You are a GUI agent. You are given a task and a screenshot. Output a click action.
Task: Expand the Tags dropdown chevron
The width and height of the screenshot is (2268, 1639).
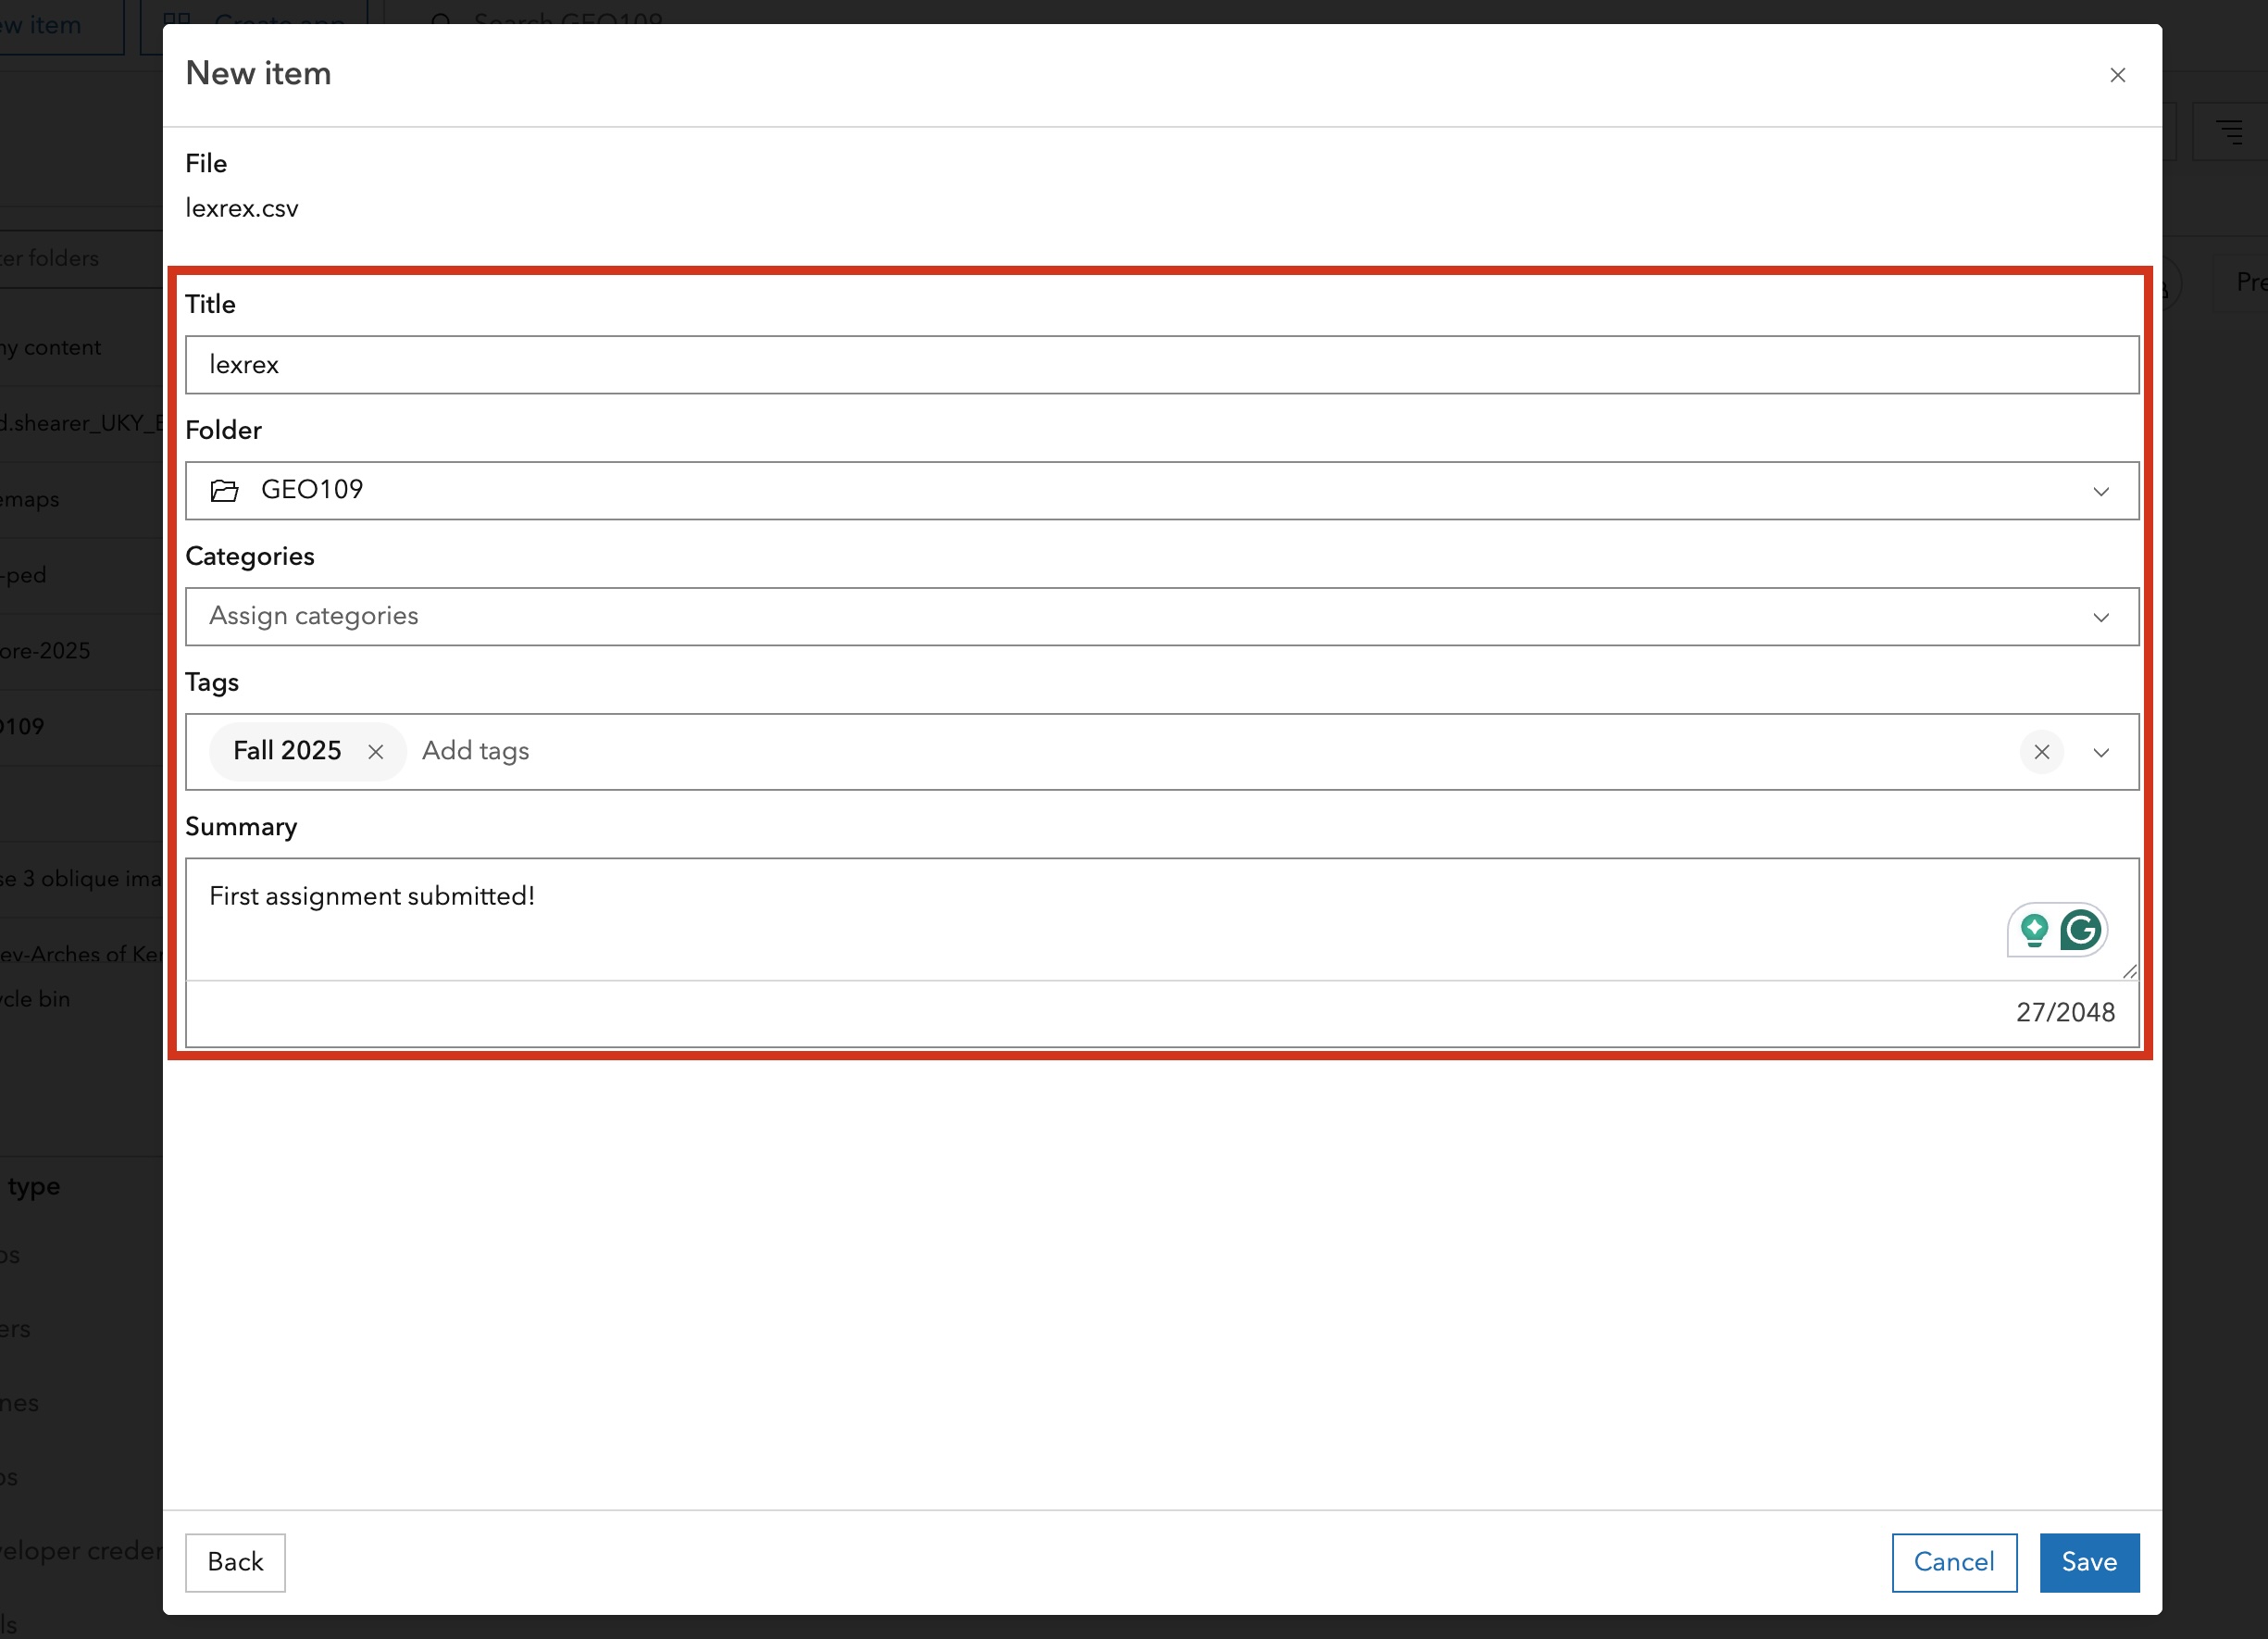coord(2101,752)
